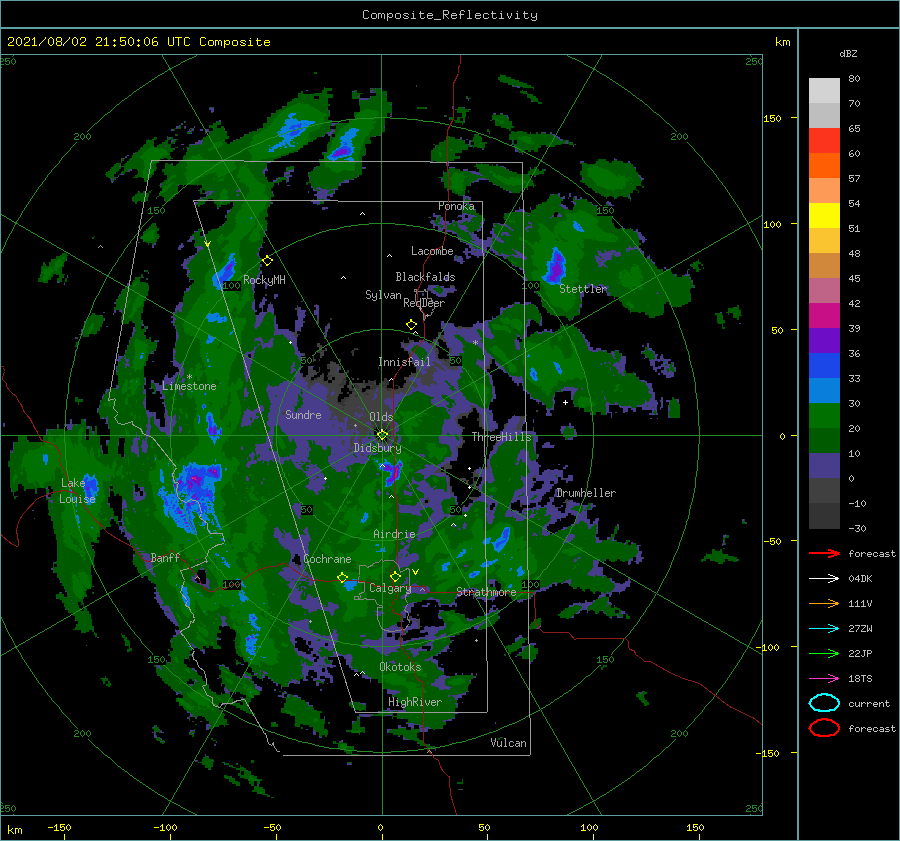The height and width of the screenshot is (841, 900).
Task: Click the 18TS legend label
Action: click(x=860, y=679)
